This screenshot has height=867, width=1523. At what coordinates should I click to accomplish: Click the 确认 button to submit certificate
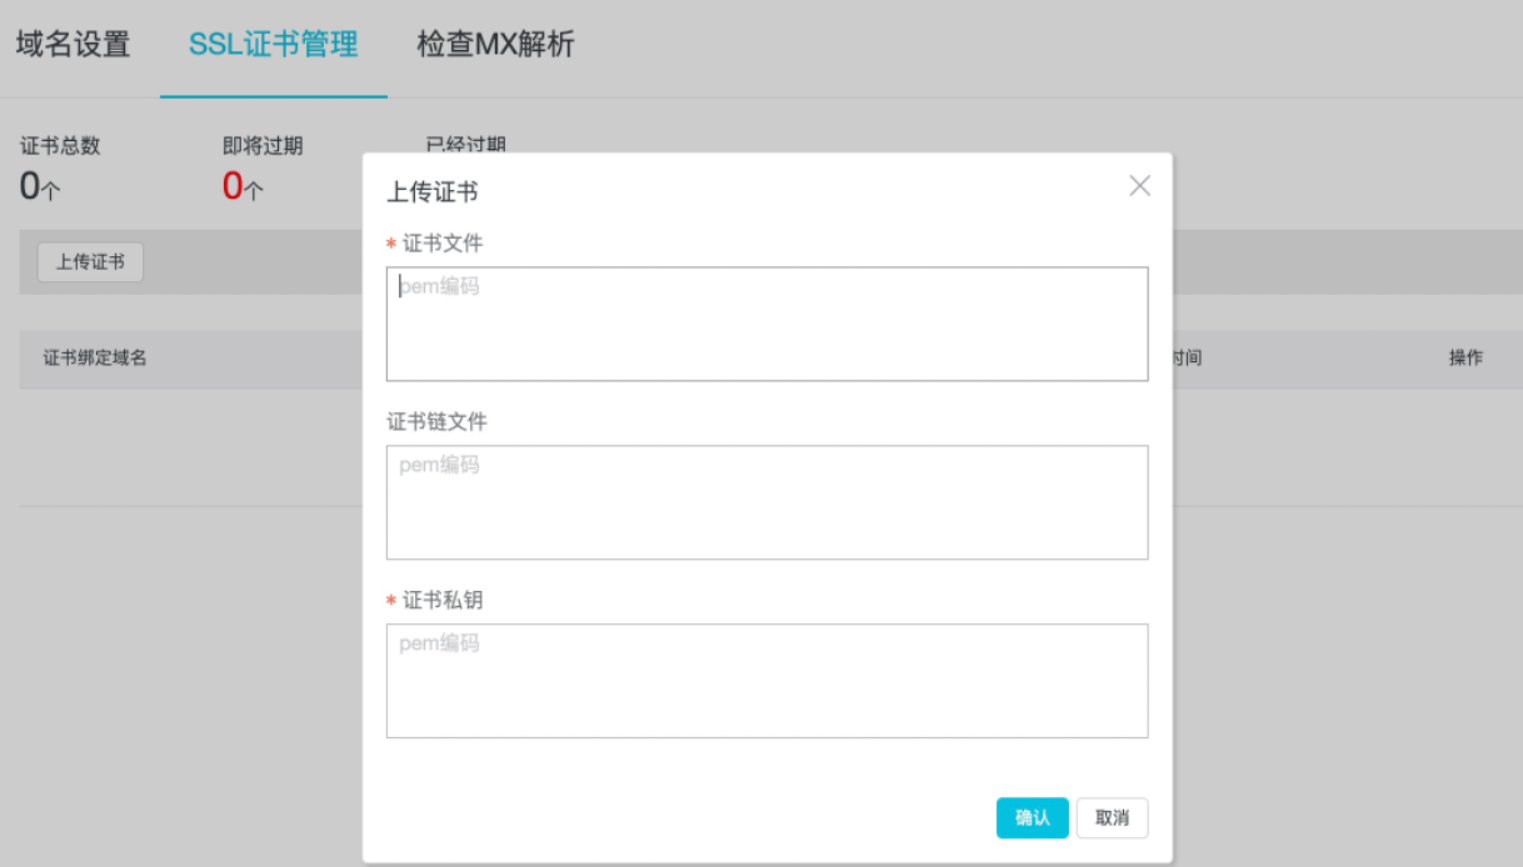pyautogui.click(x=1031, y=818)
